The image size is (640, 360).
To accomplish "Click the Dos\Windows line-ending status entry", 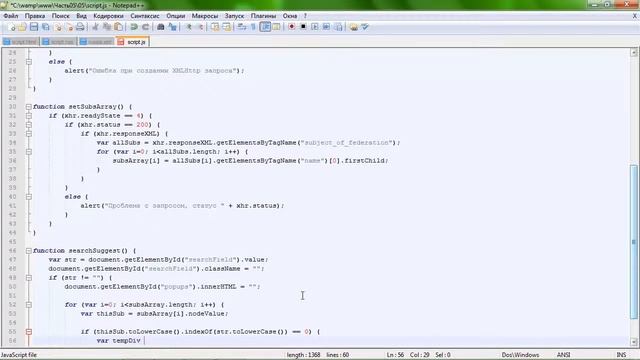I will pyautogui.click(x=520, y=355).
